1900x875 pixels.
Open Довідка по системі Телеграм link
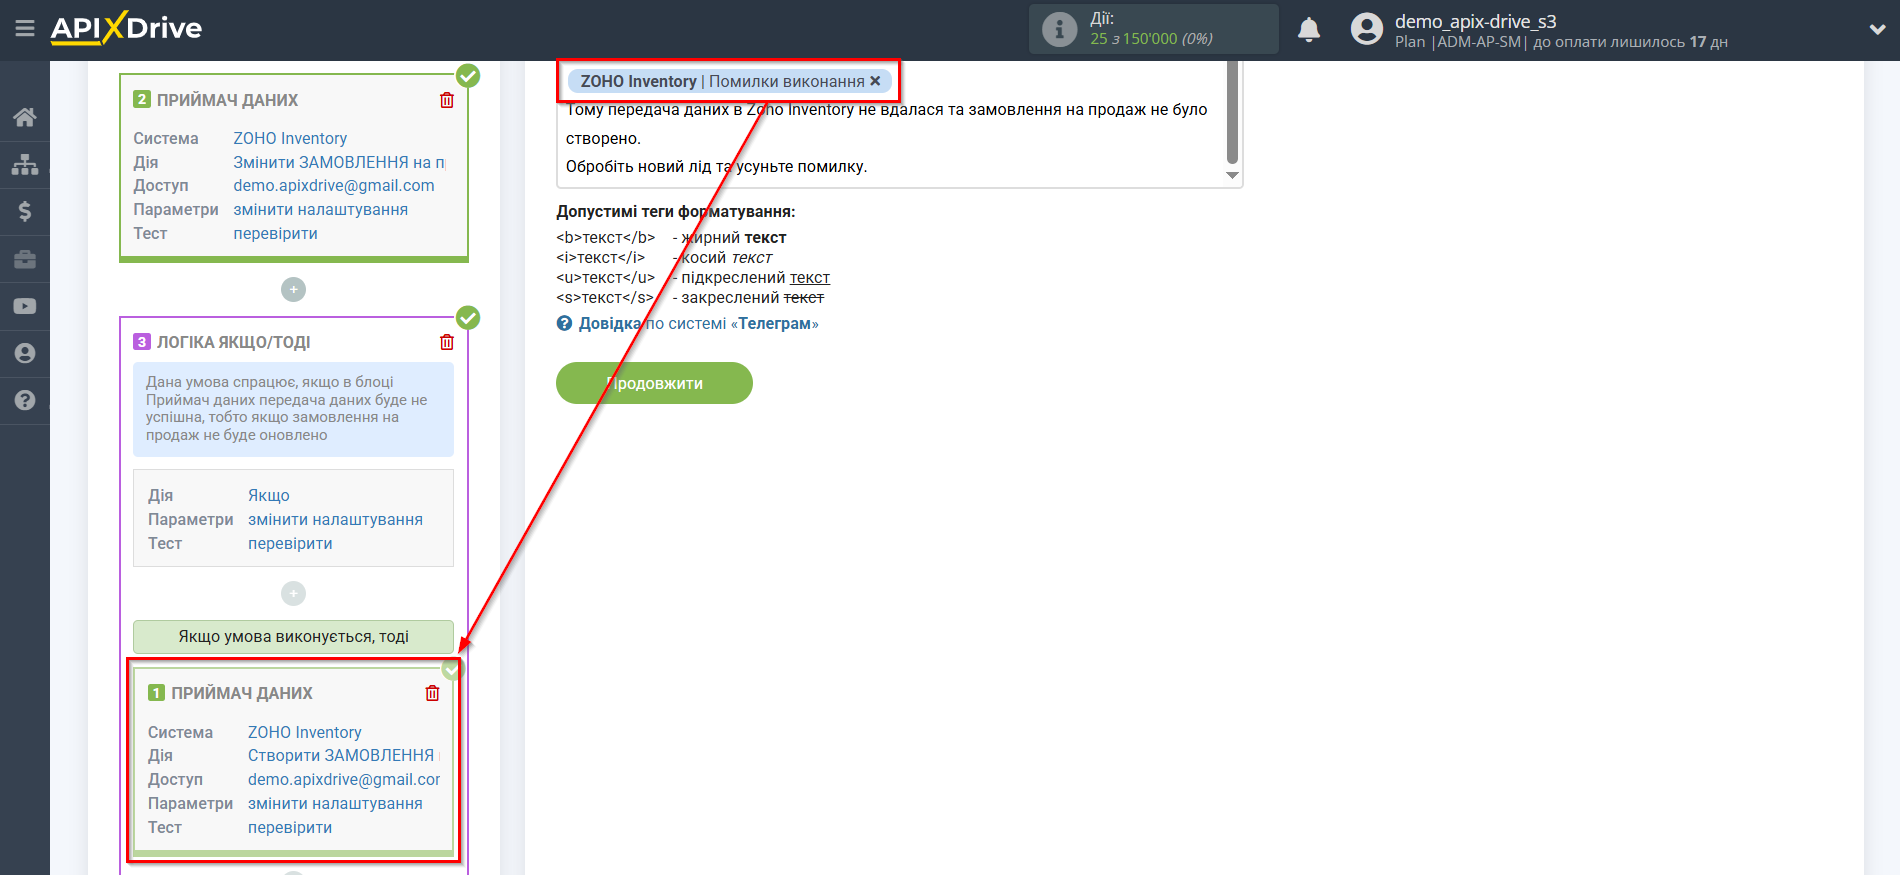point(698,323)
